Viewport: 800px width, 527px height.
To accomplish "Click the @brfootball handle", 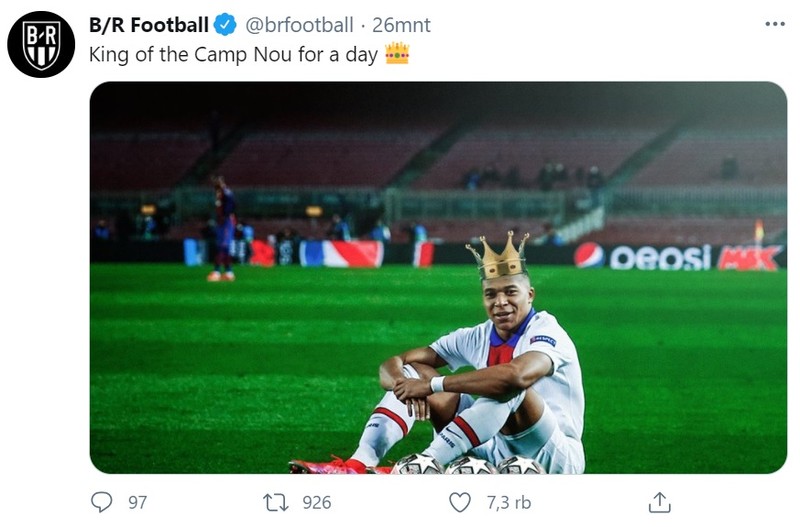I will pyautogui.click(x=299, y=25).
